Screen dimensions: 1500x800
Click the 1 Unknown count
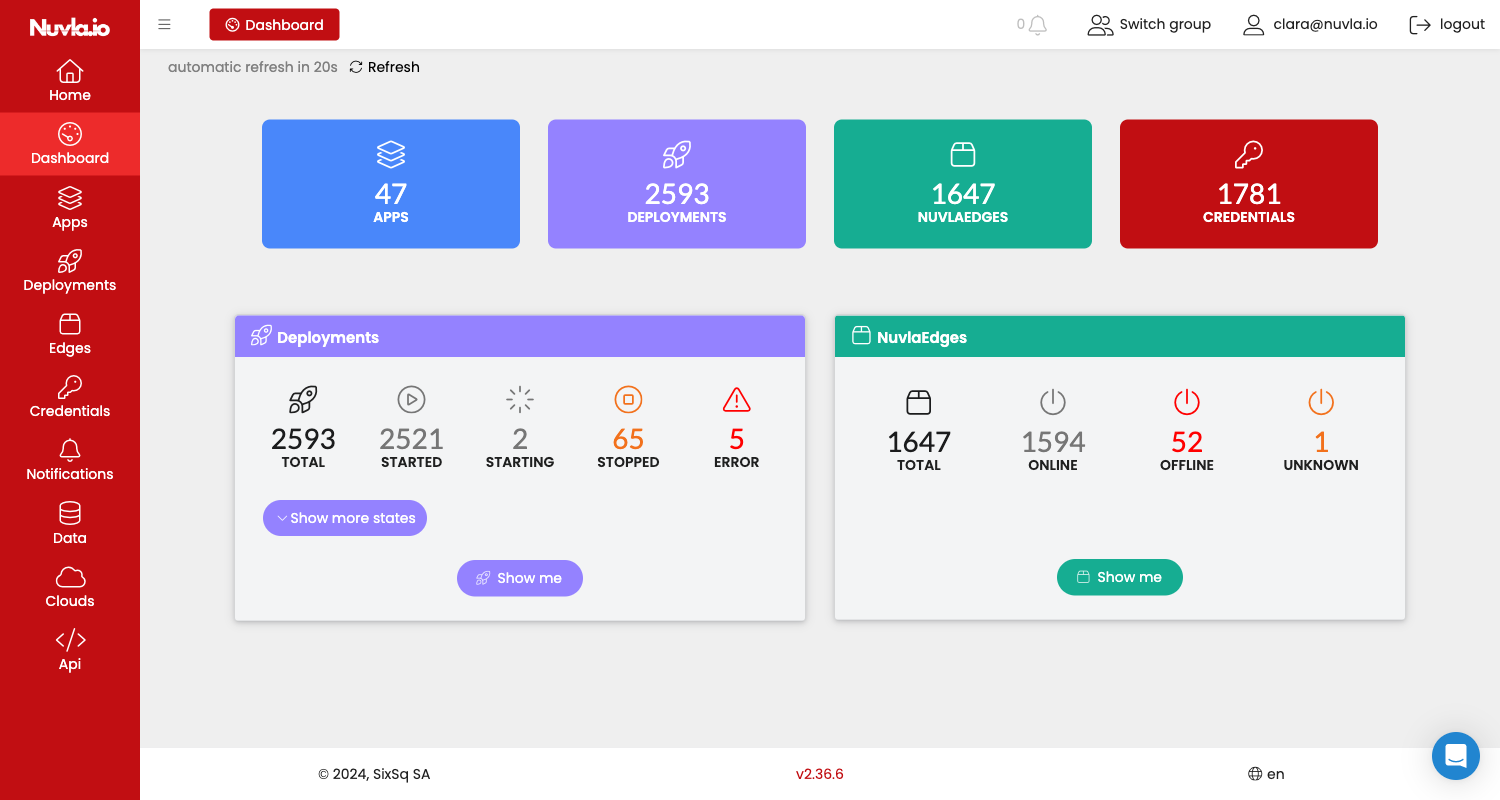1321,442
